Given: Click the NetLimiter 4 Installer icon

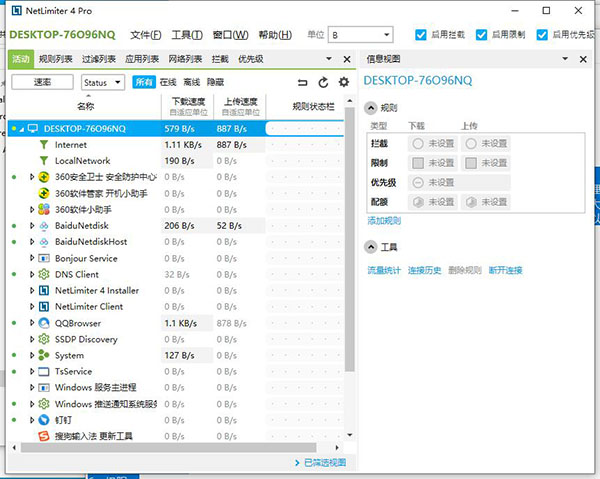Looking at the screenshot, I should point(44,291).
